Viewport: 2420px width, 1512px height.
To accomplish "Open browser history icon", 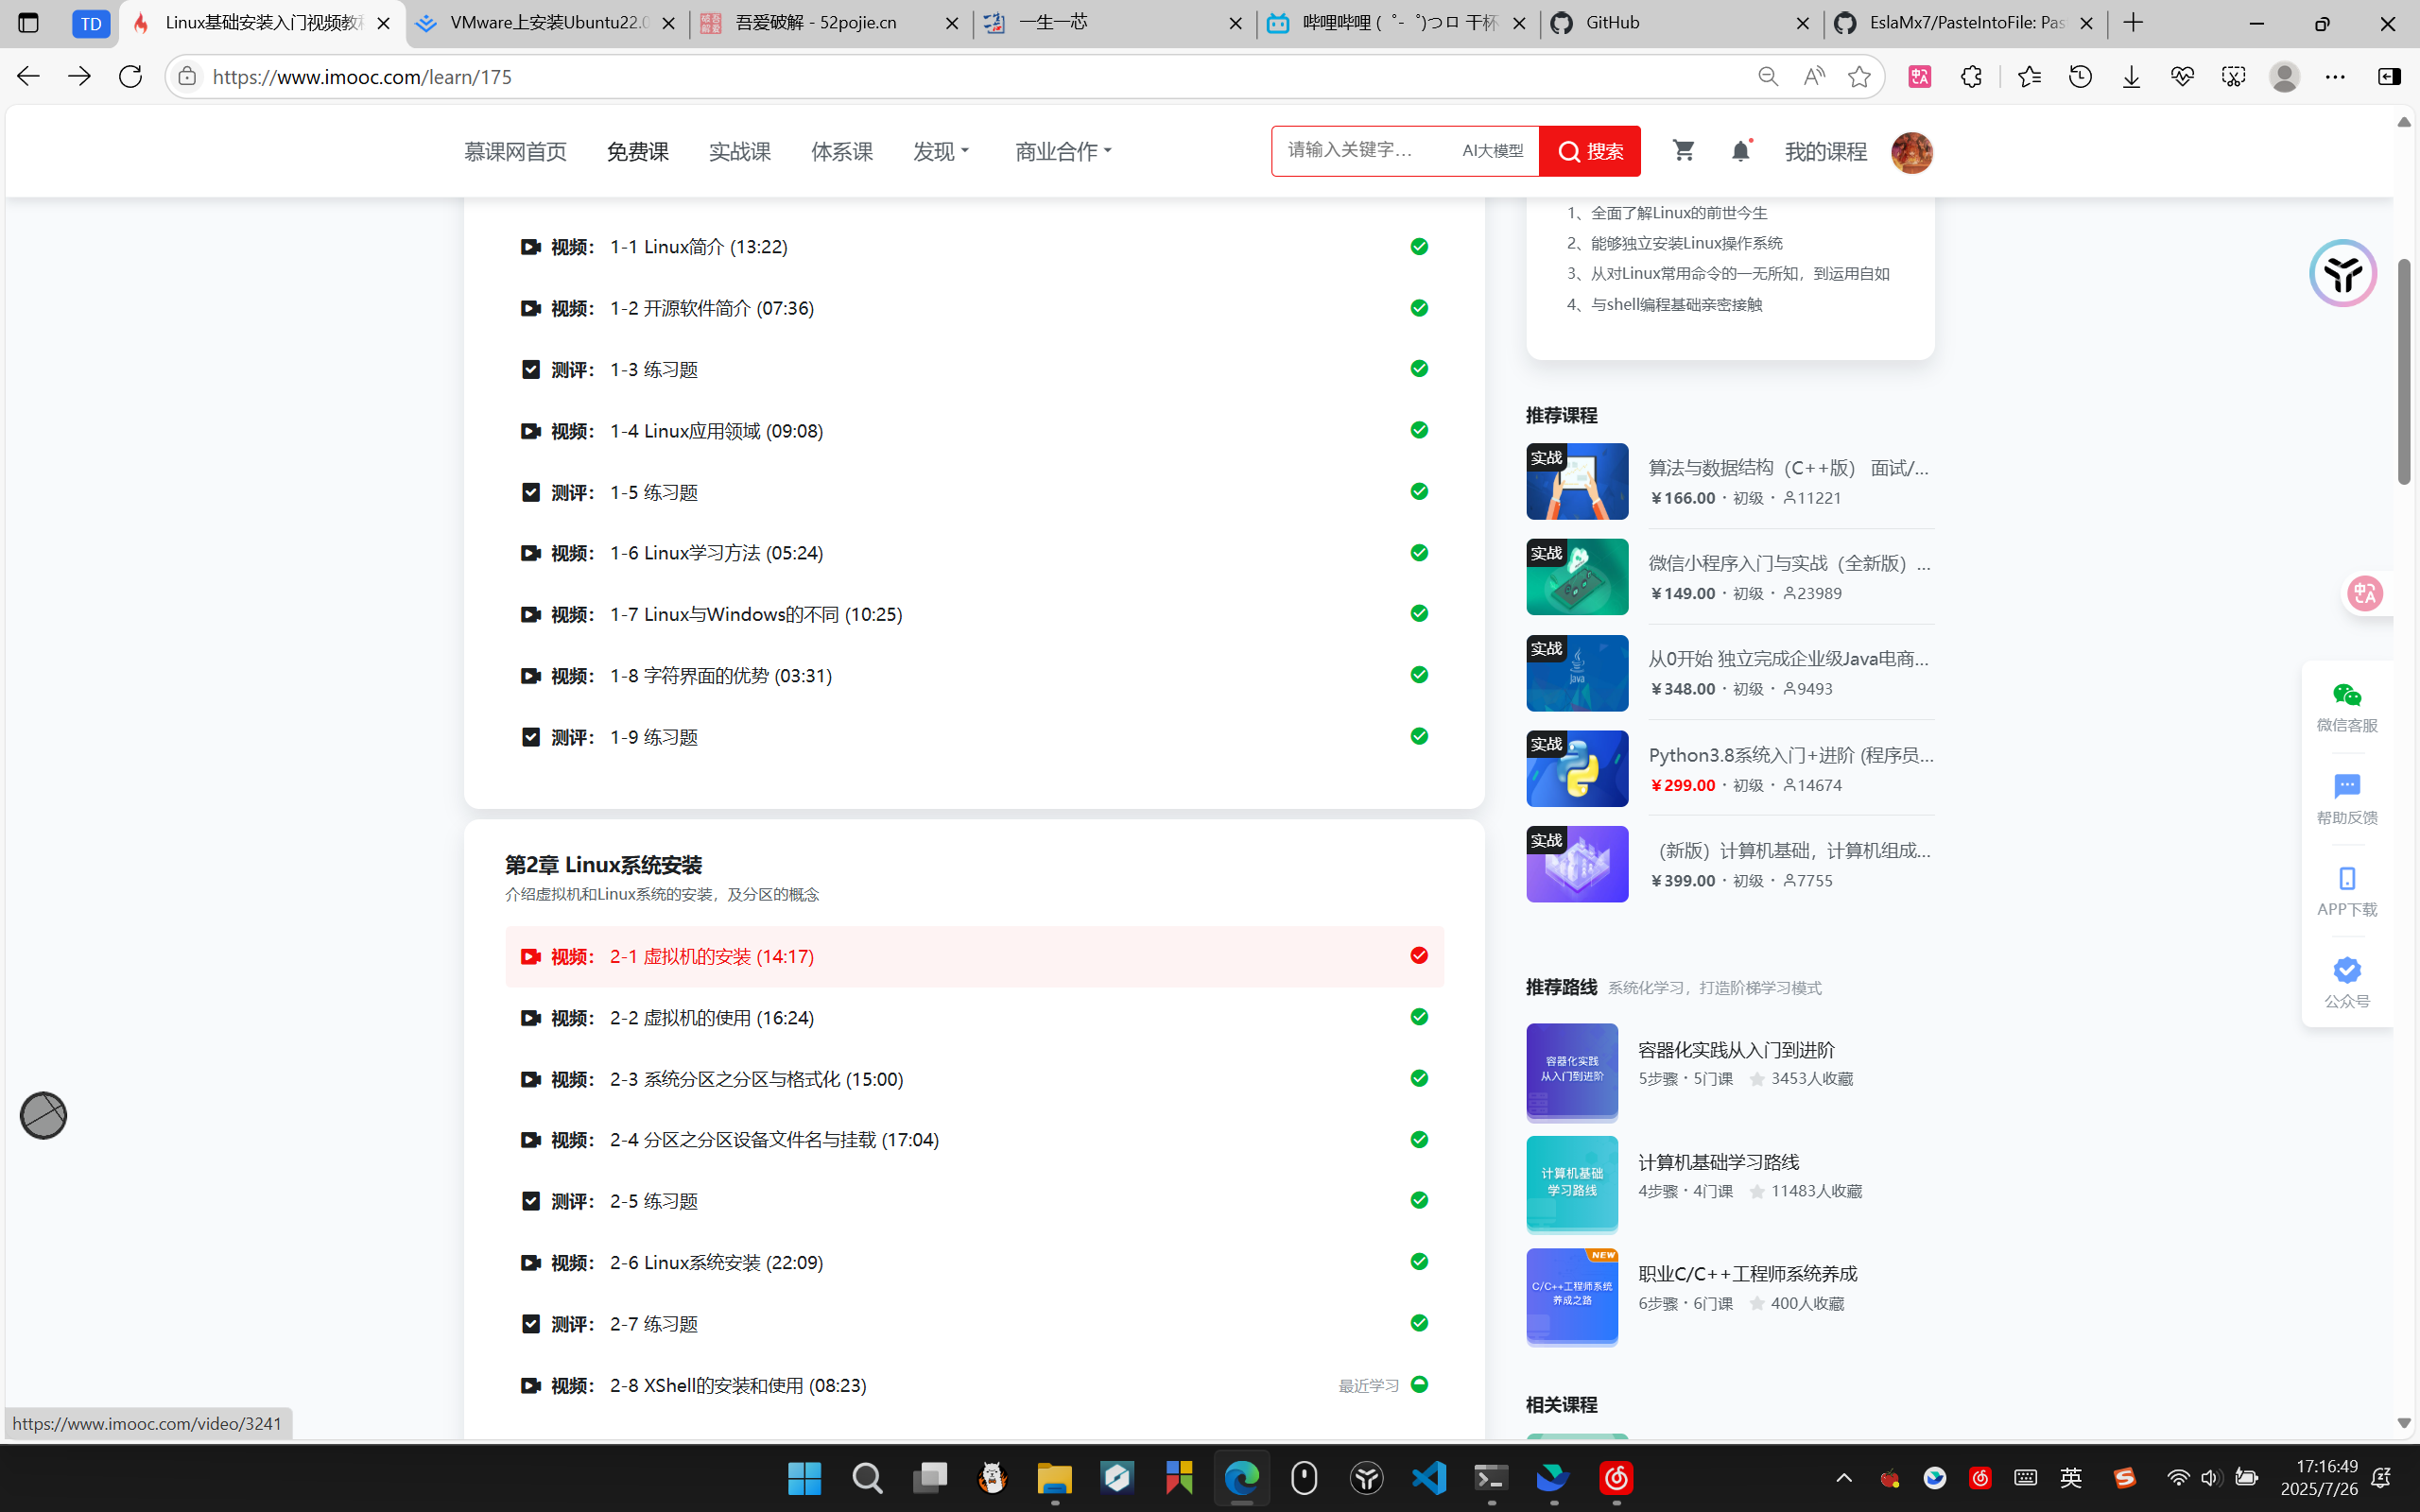I will [x=2080, y=77].
